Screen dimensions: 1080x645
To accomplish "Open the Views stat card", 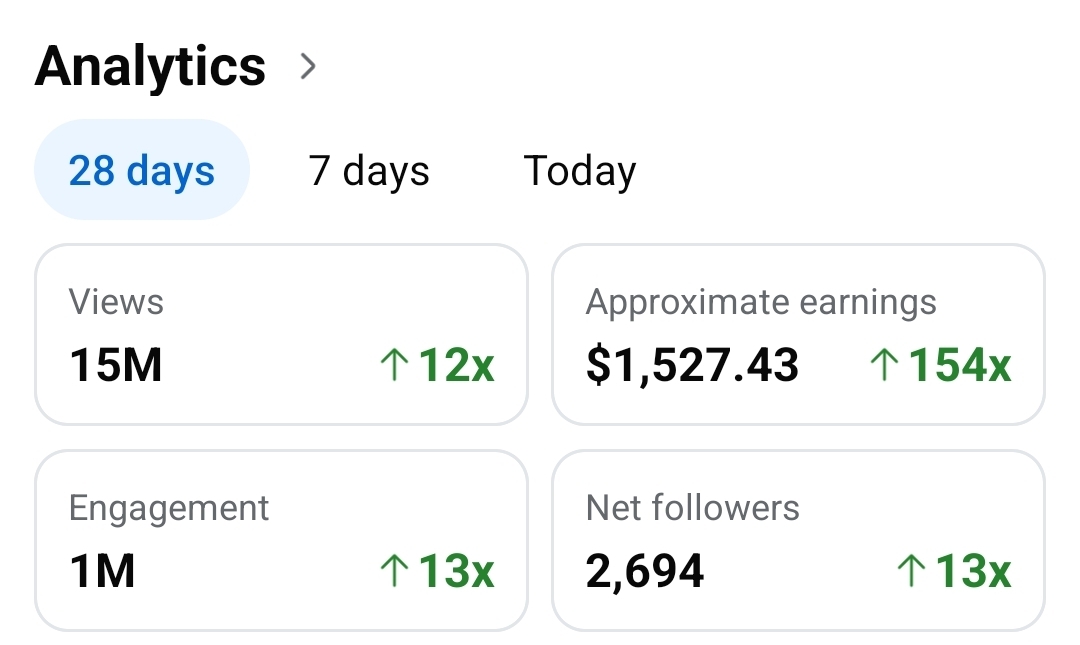I will [x=281, y=335].
